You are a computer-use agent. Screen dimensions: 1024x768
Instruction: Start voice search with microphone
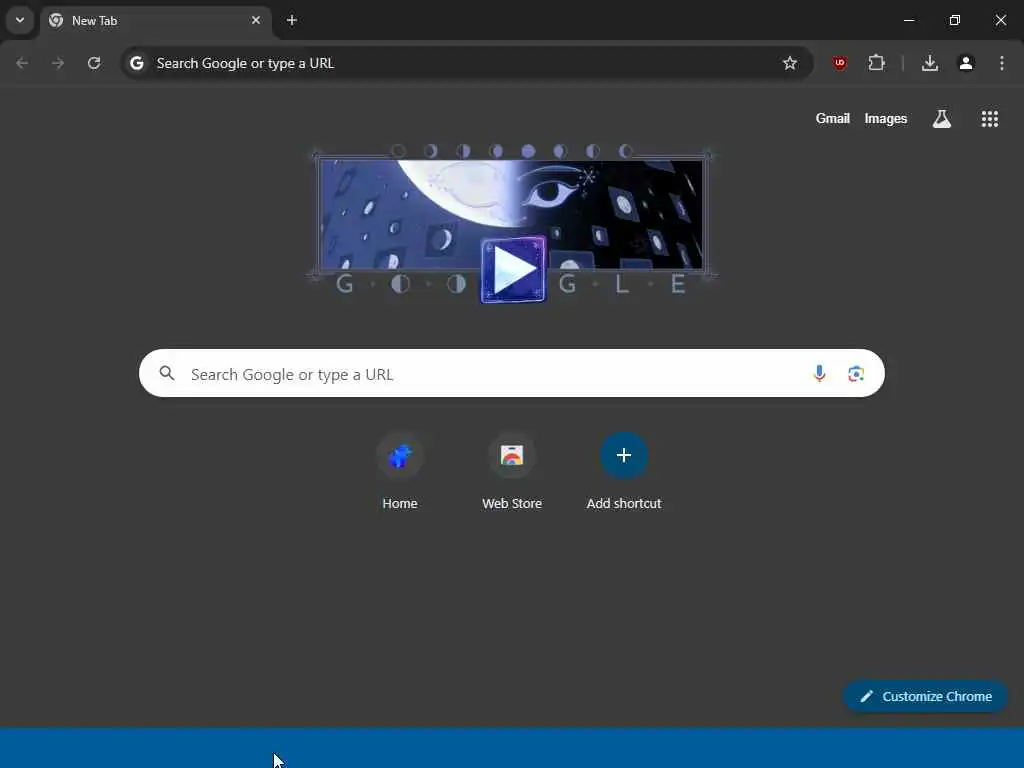point(819,374)
